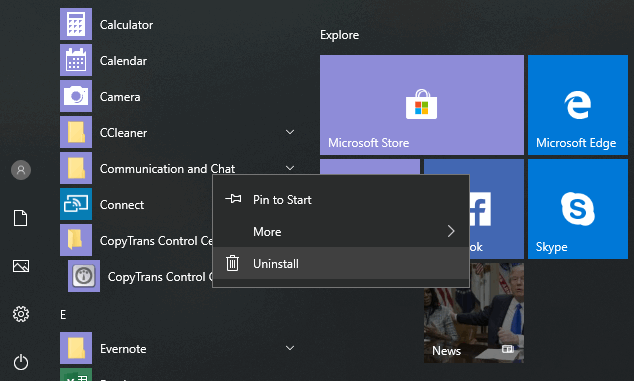Expand the Communication and Chat chevron
This screenshot has height=381, width=634.
(290, 168)
